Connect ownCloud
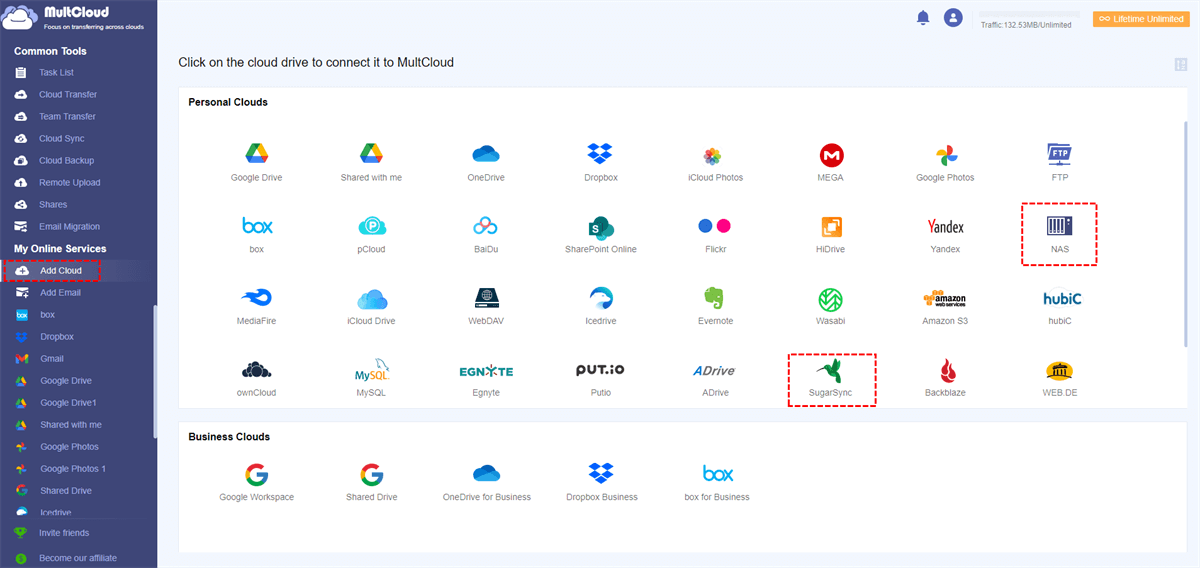Image resolution: width=1200 pixels, height=568 pixels. click(257, 370)
